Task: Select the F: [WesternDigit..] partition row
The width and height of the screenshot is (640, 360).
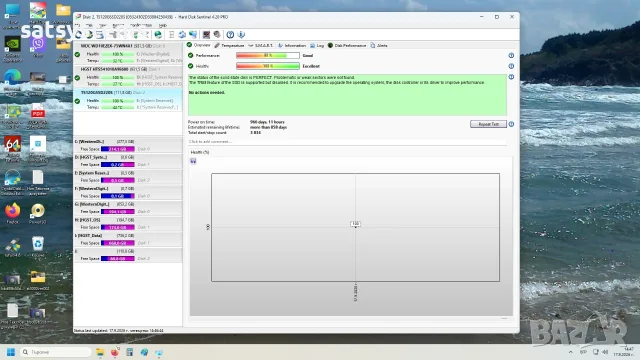Action: 128,192
